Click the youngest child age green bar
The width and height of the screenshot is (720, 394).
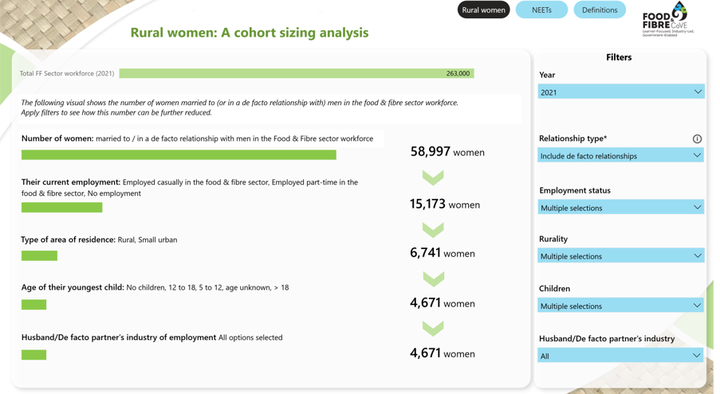coord(34,304)
